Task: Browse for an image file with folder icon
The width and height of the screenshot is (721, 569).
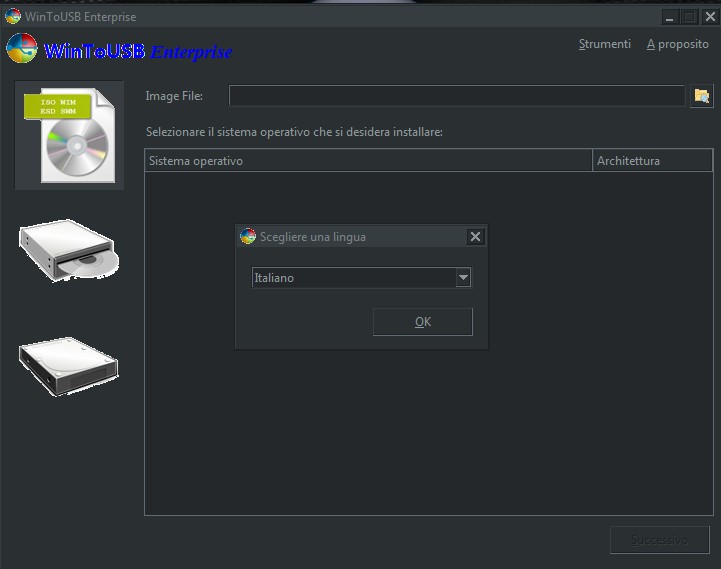Action: (x=702, y=96)
